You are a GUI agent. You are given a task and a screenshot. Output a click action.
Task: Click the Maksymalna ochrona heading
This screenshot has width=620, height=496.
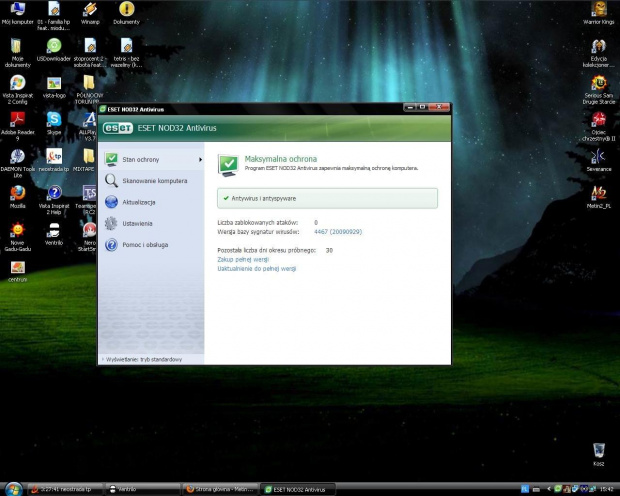(281, 159)
